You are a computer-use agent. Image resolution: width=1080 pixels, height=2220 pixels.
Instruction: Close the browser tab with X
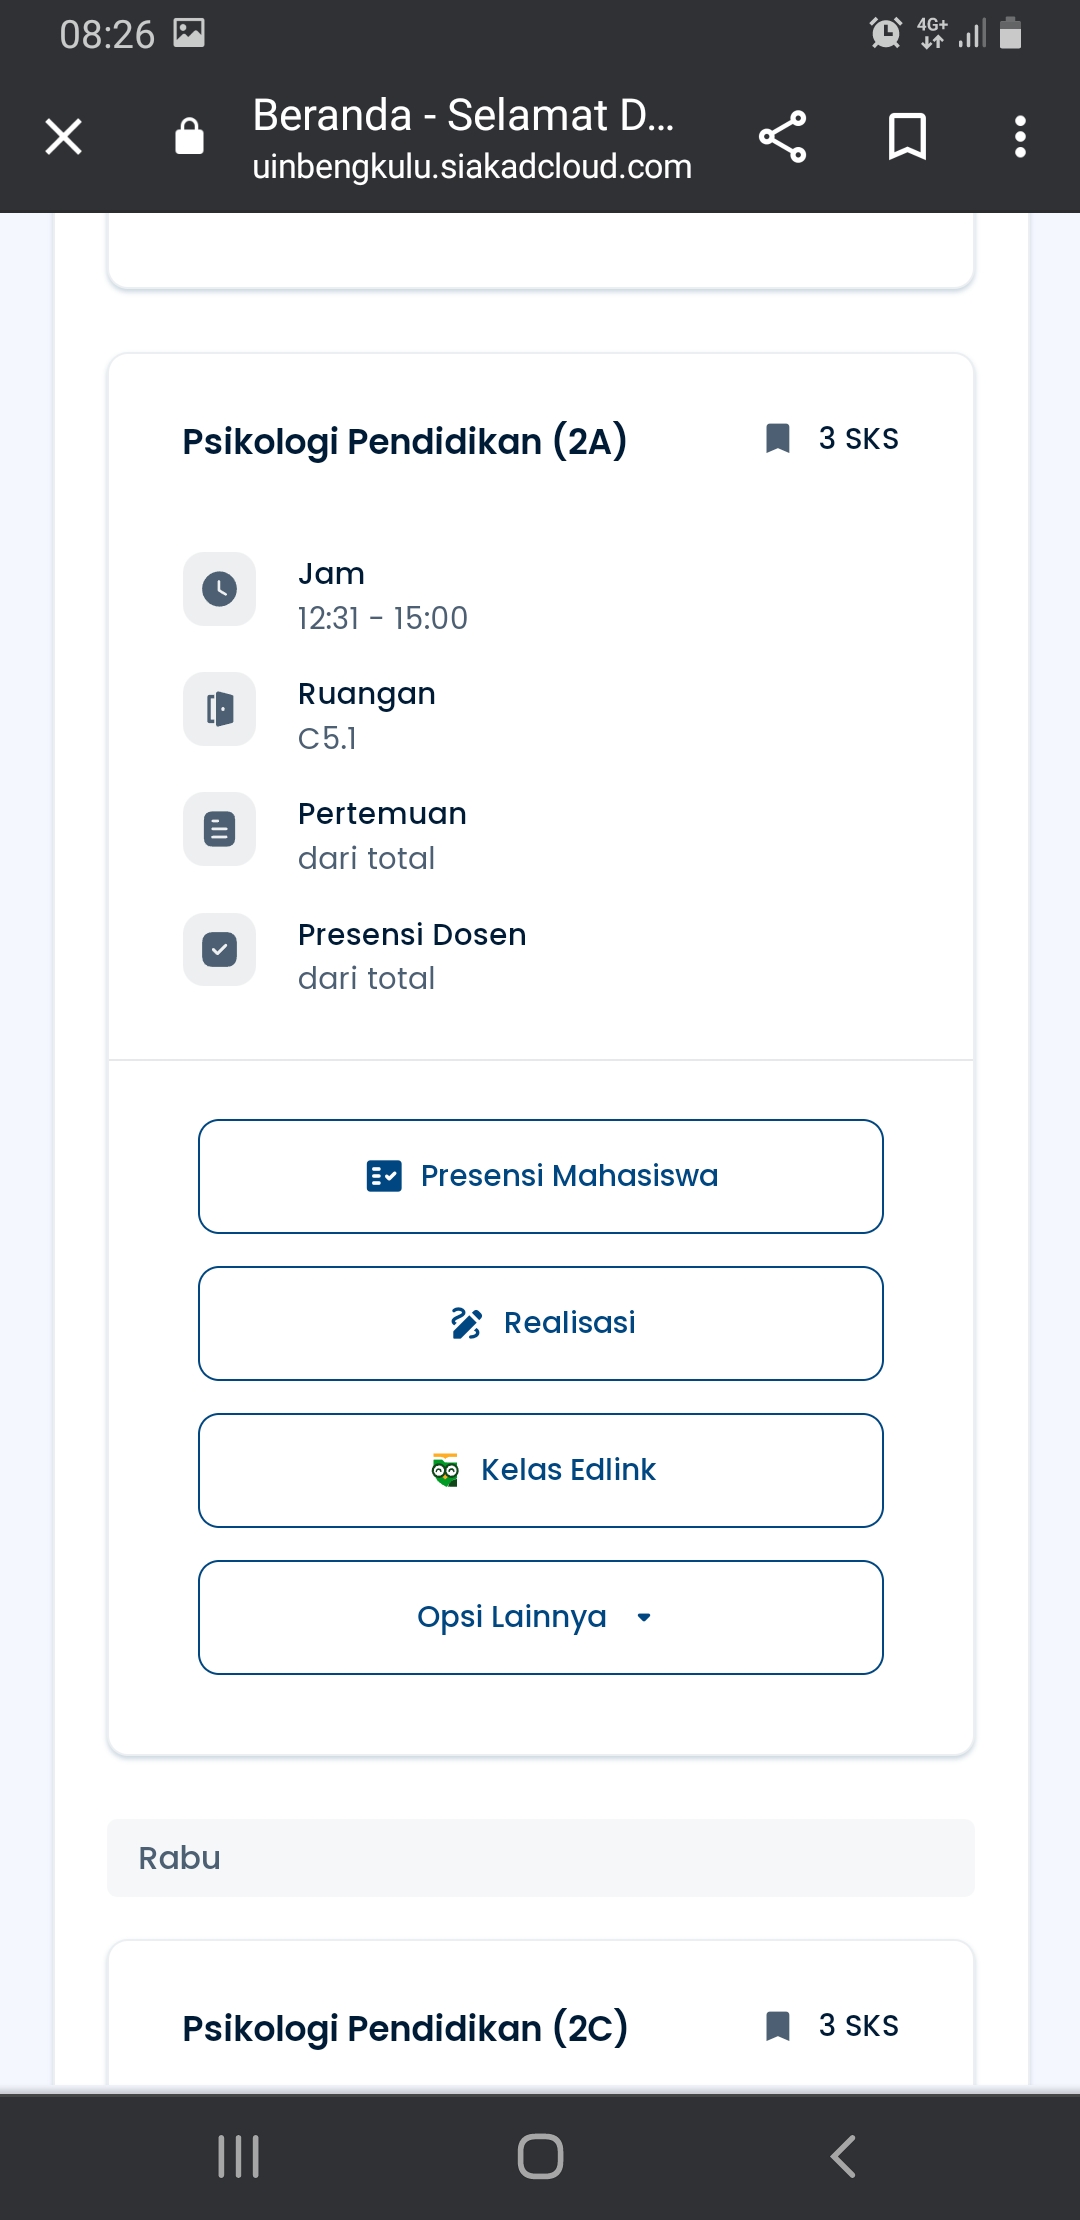[x=64, y=137]
